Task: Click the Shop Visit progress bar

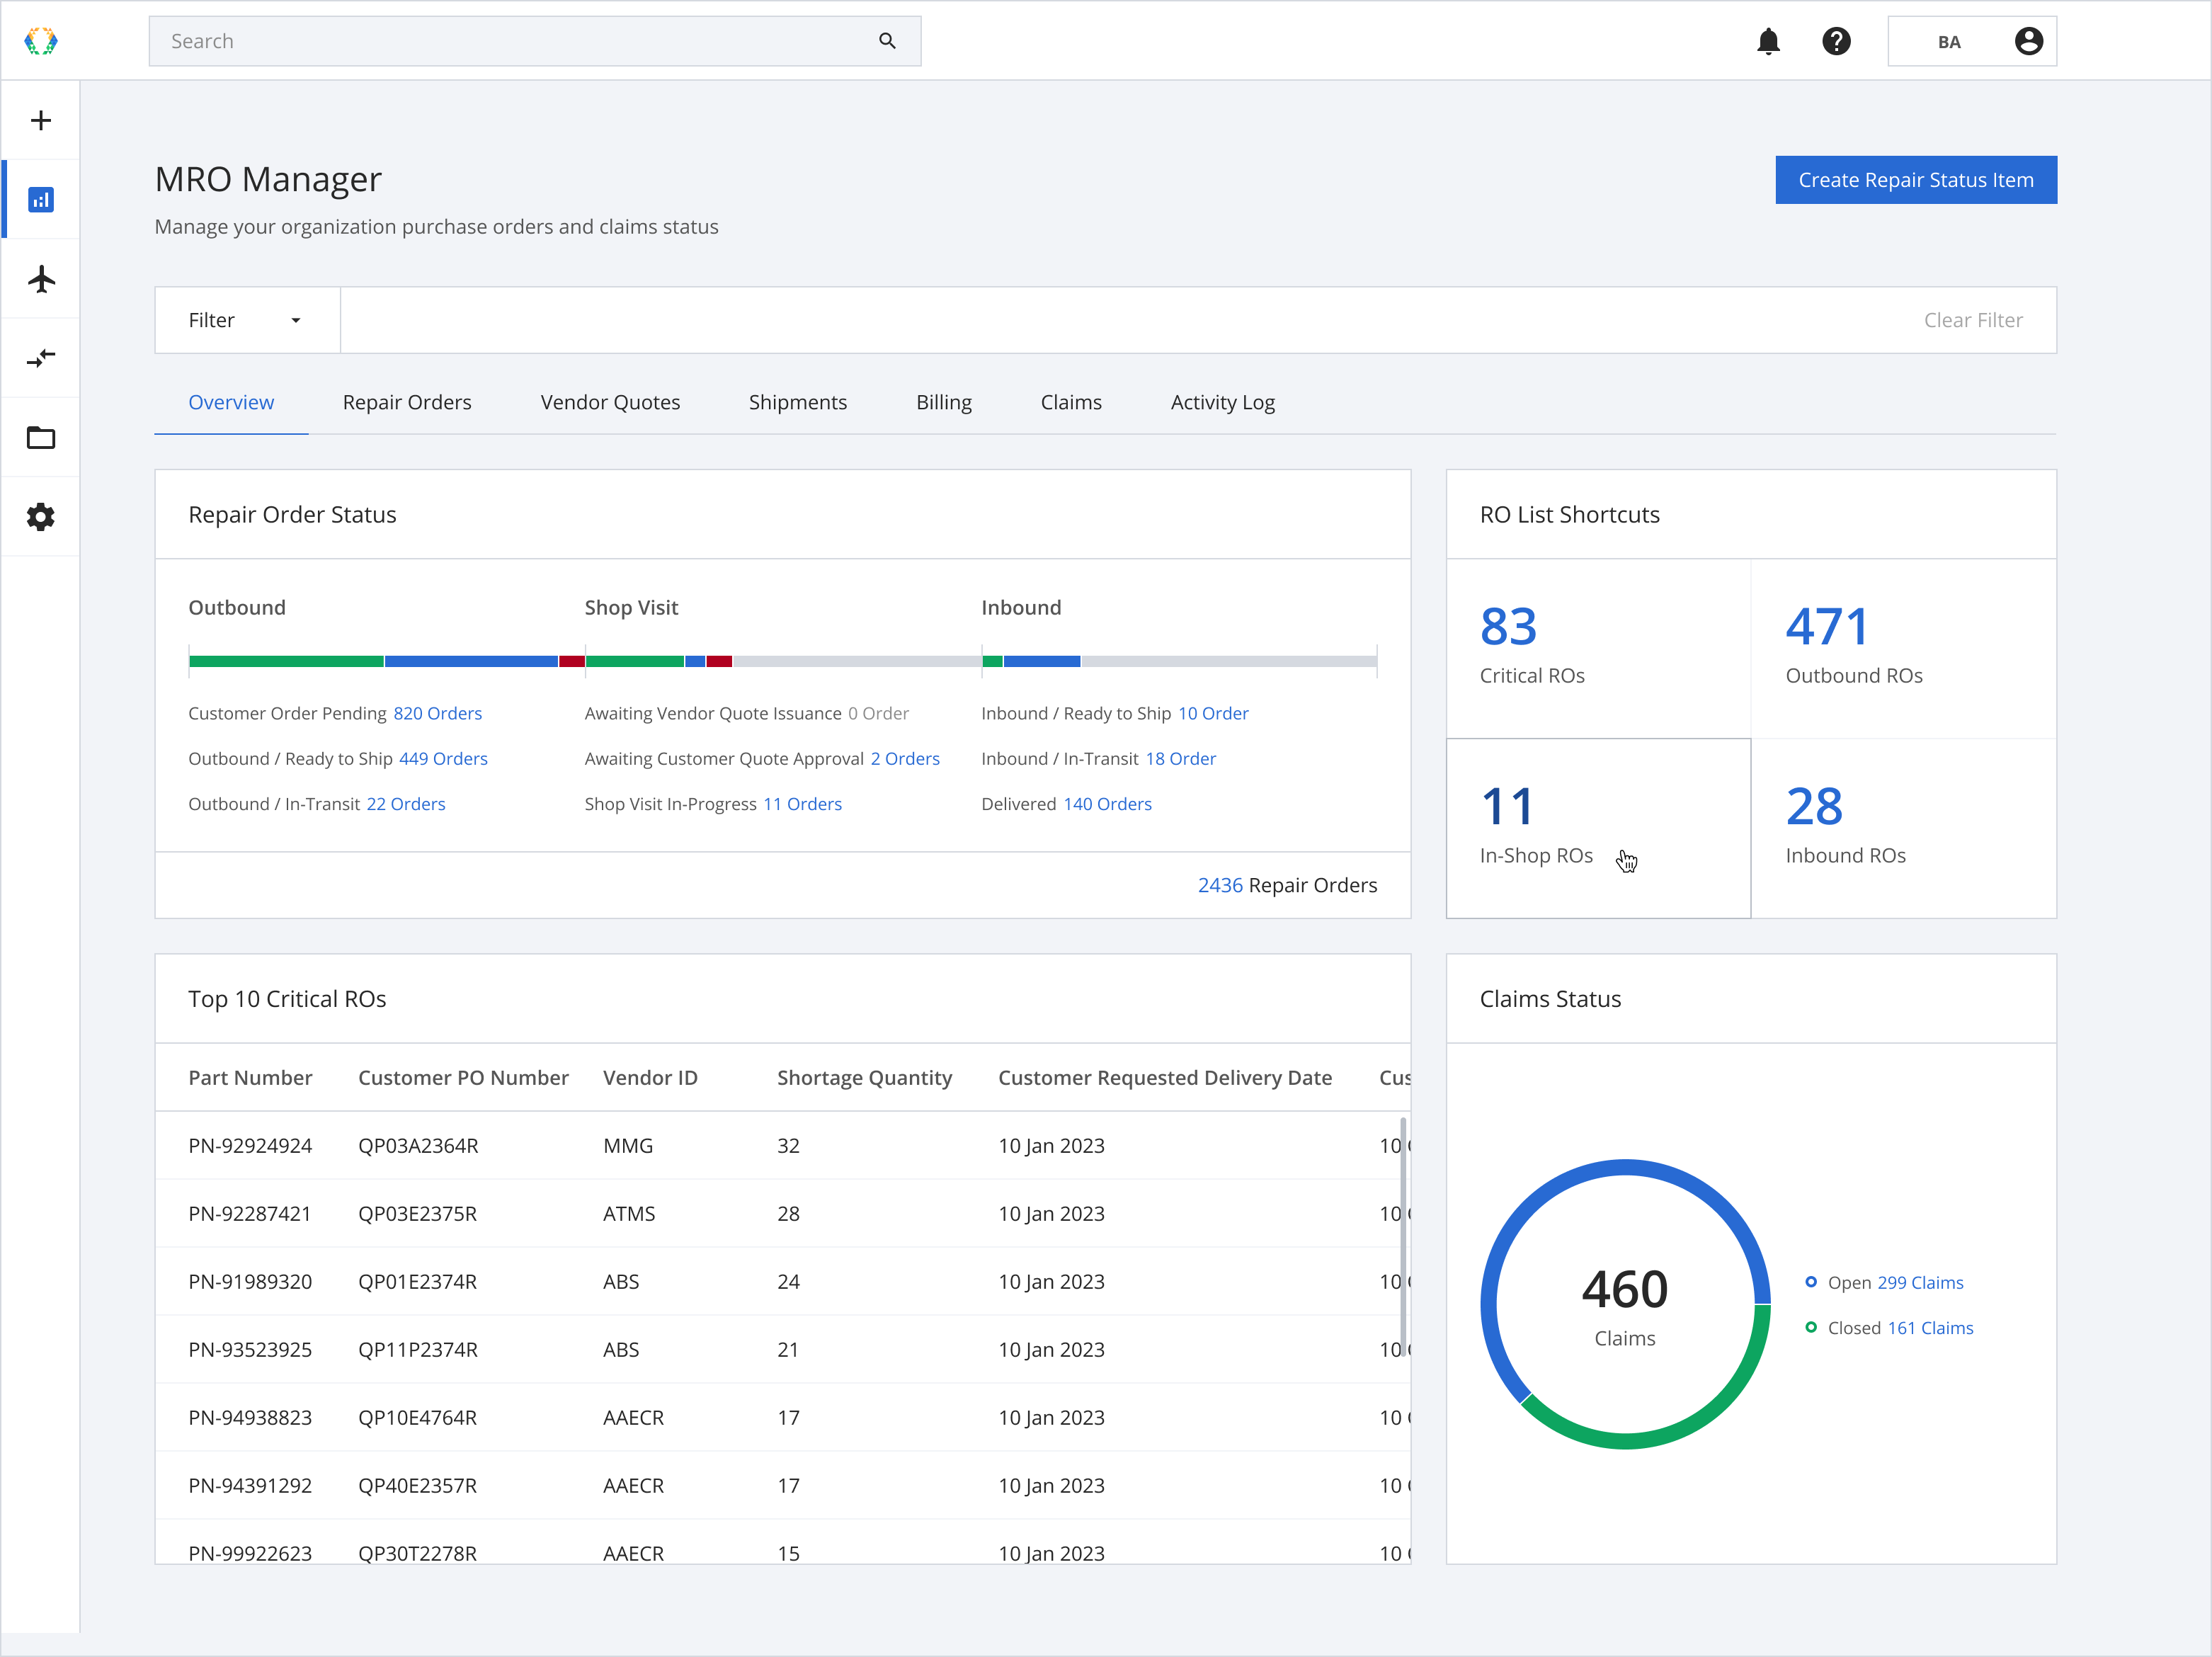Action: click(783, 661)
